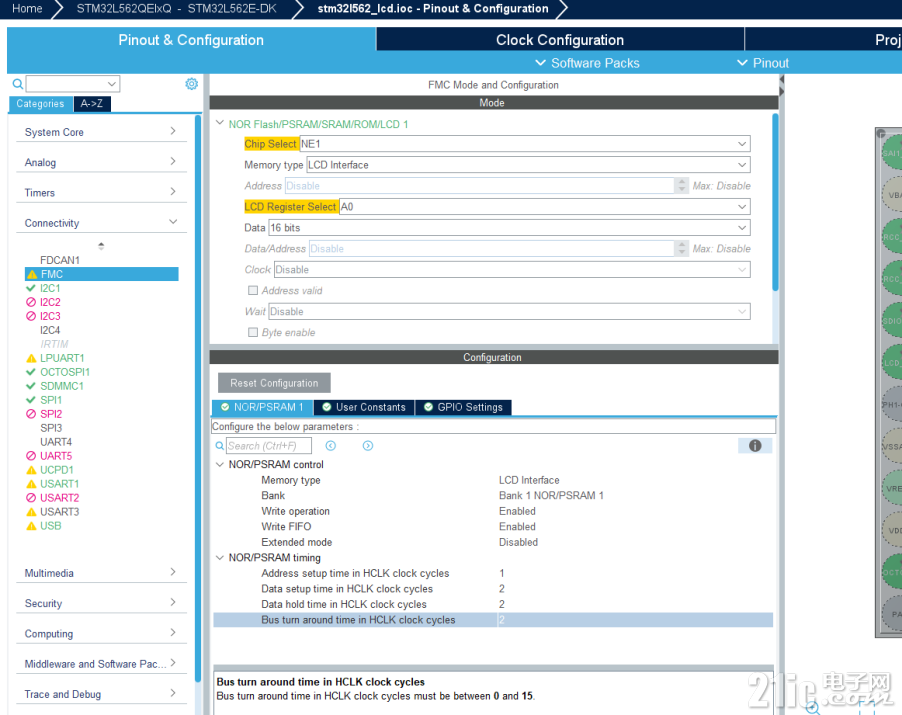The height and width of the screenshot is (715, 902).
Task: Click the pink disabled icon beside UART5
Action: point(31,456)
